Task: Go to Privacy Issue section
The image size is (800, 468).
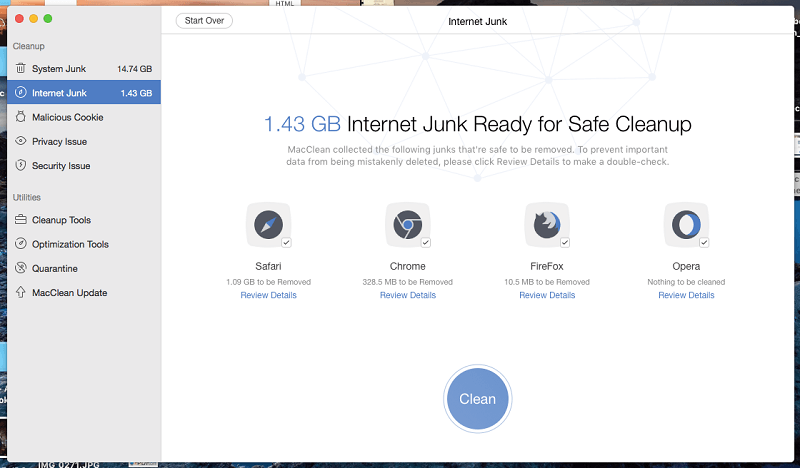Action: click(84, 141)
